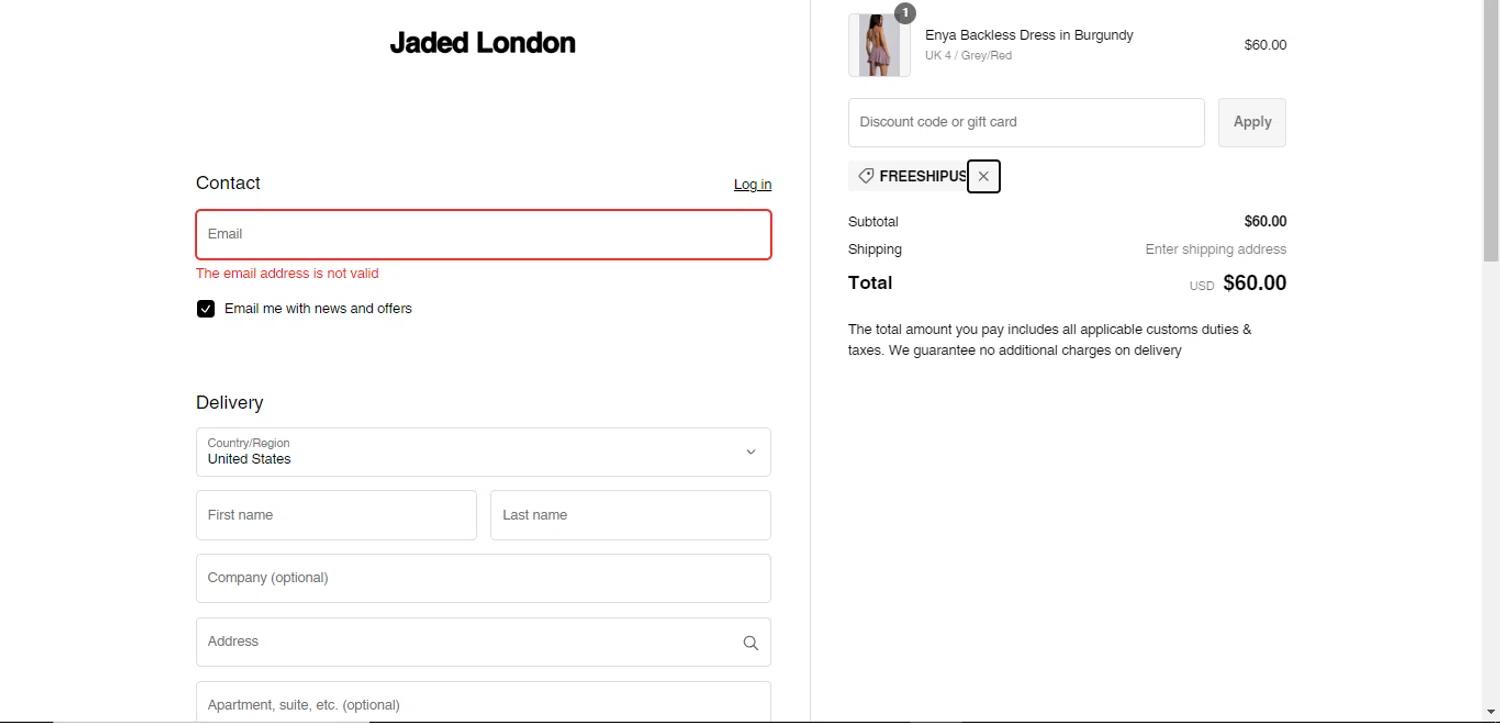Image resolution: width=1500 pixels, height=723 pixels.
Task: Click the discount tag icon beside FREESHIPUS
Action: coord(866,176)
